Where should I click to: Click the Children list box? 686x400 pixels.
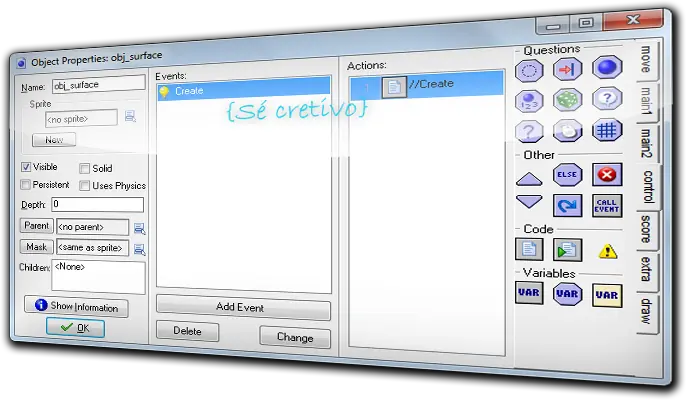pyautogui.click(x=98, y=277)
